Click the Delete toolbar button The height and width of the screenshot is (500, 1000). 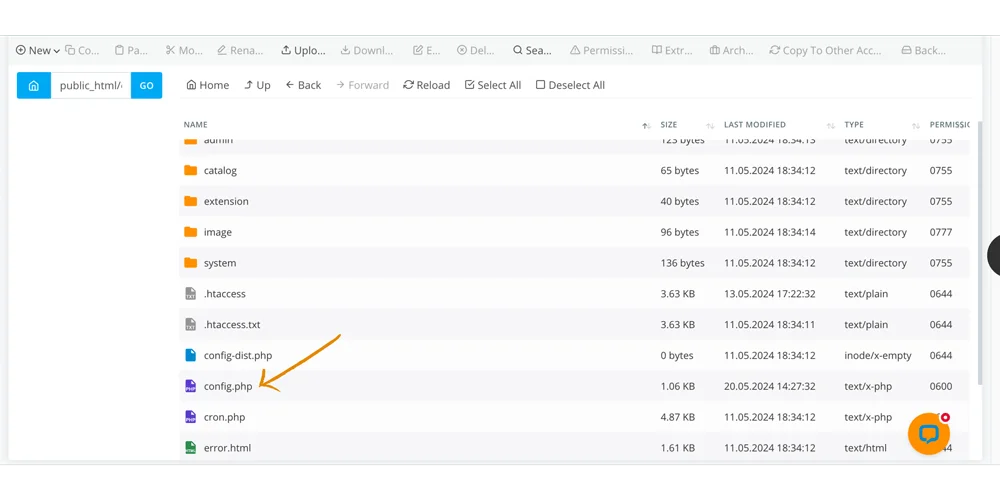tap(476, 50)
